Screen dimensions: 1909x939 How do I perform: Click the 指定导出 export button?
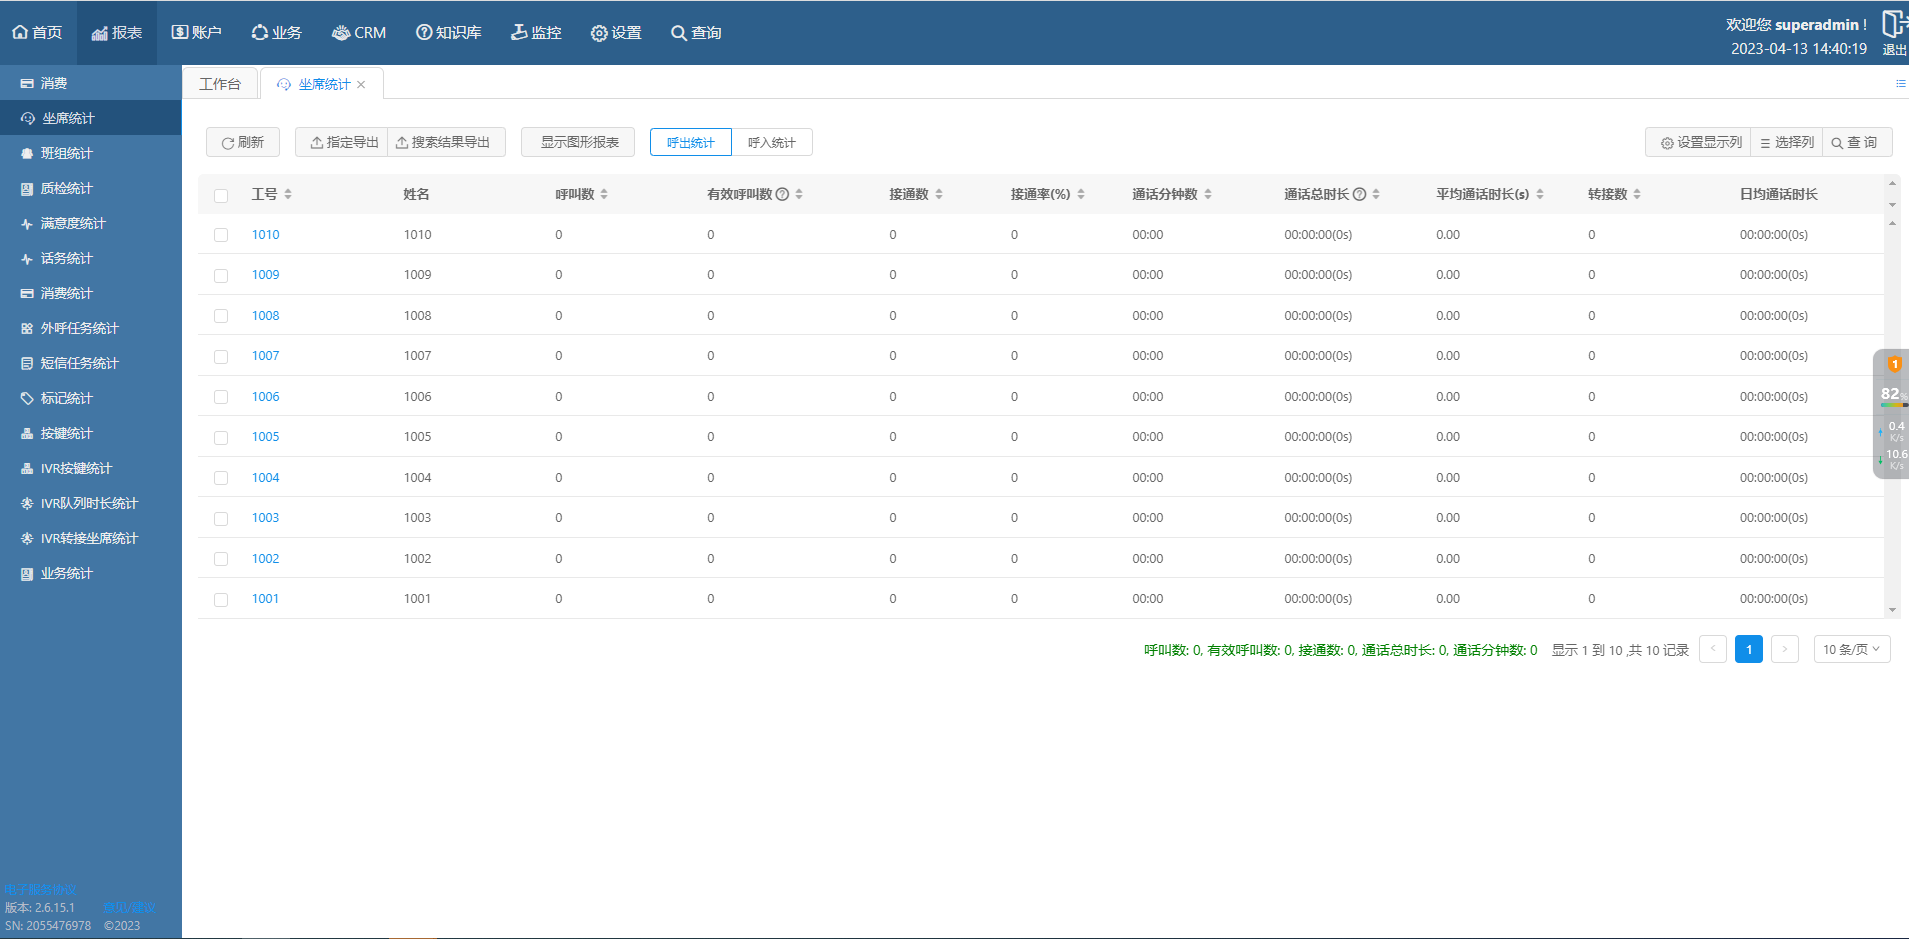342,142
